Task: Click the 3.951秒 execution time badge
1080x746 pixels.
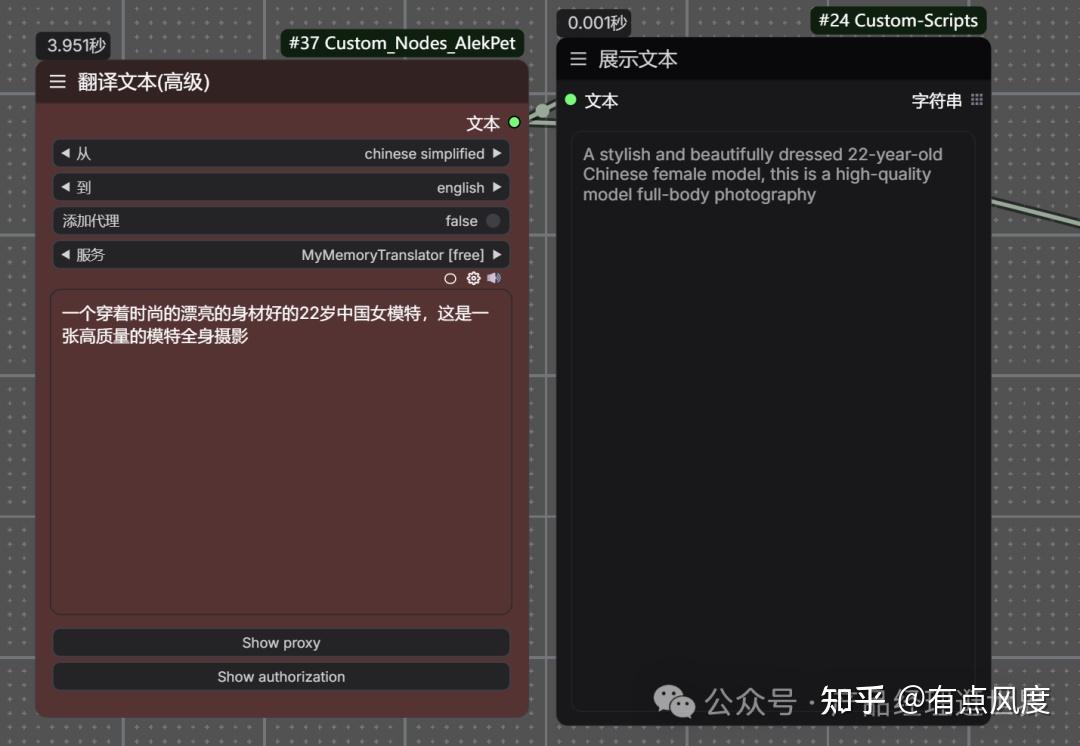Action: tap(72, 46)
